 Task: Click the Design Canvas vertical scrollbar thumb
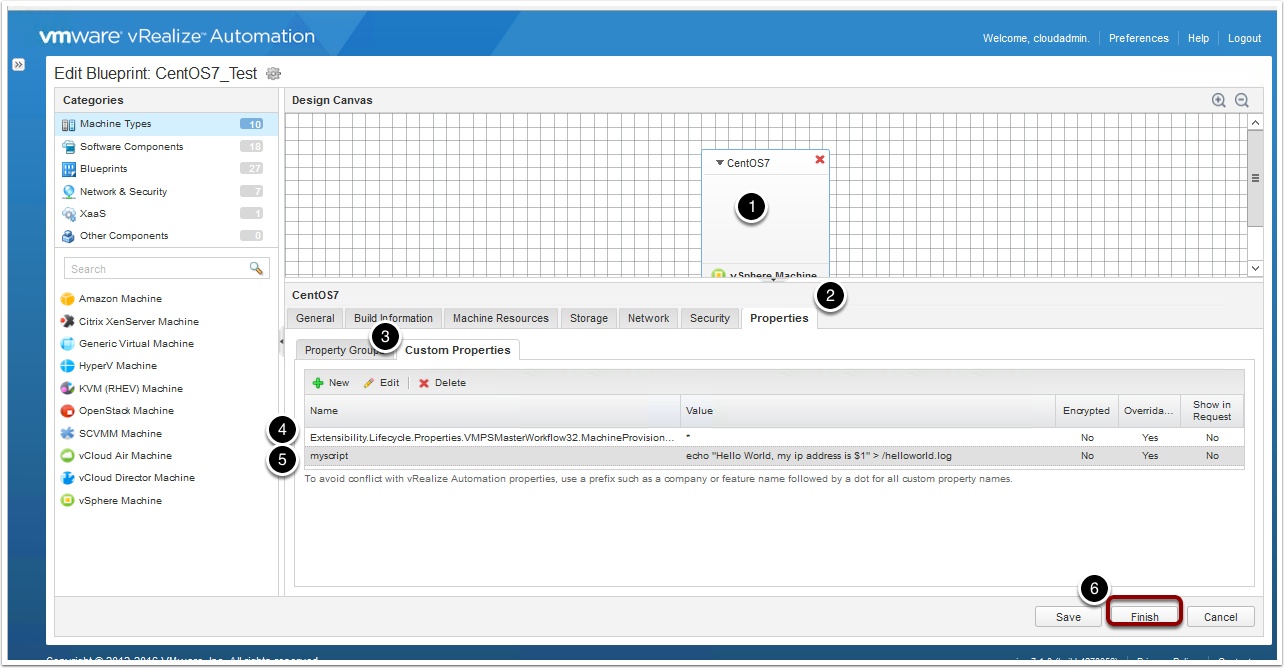pyautogui.click(x=1255, y=179)
